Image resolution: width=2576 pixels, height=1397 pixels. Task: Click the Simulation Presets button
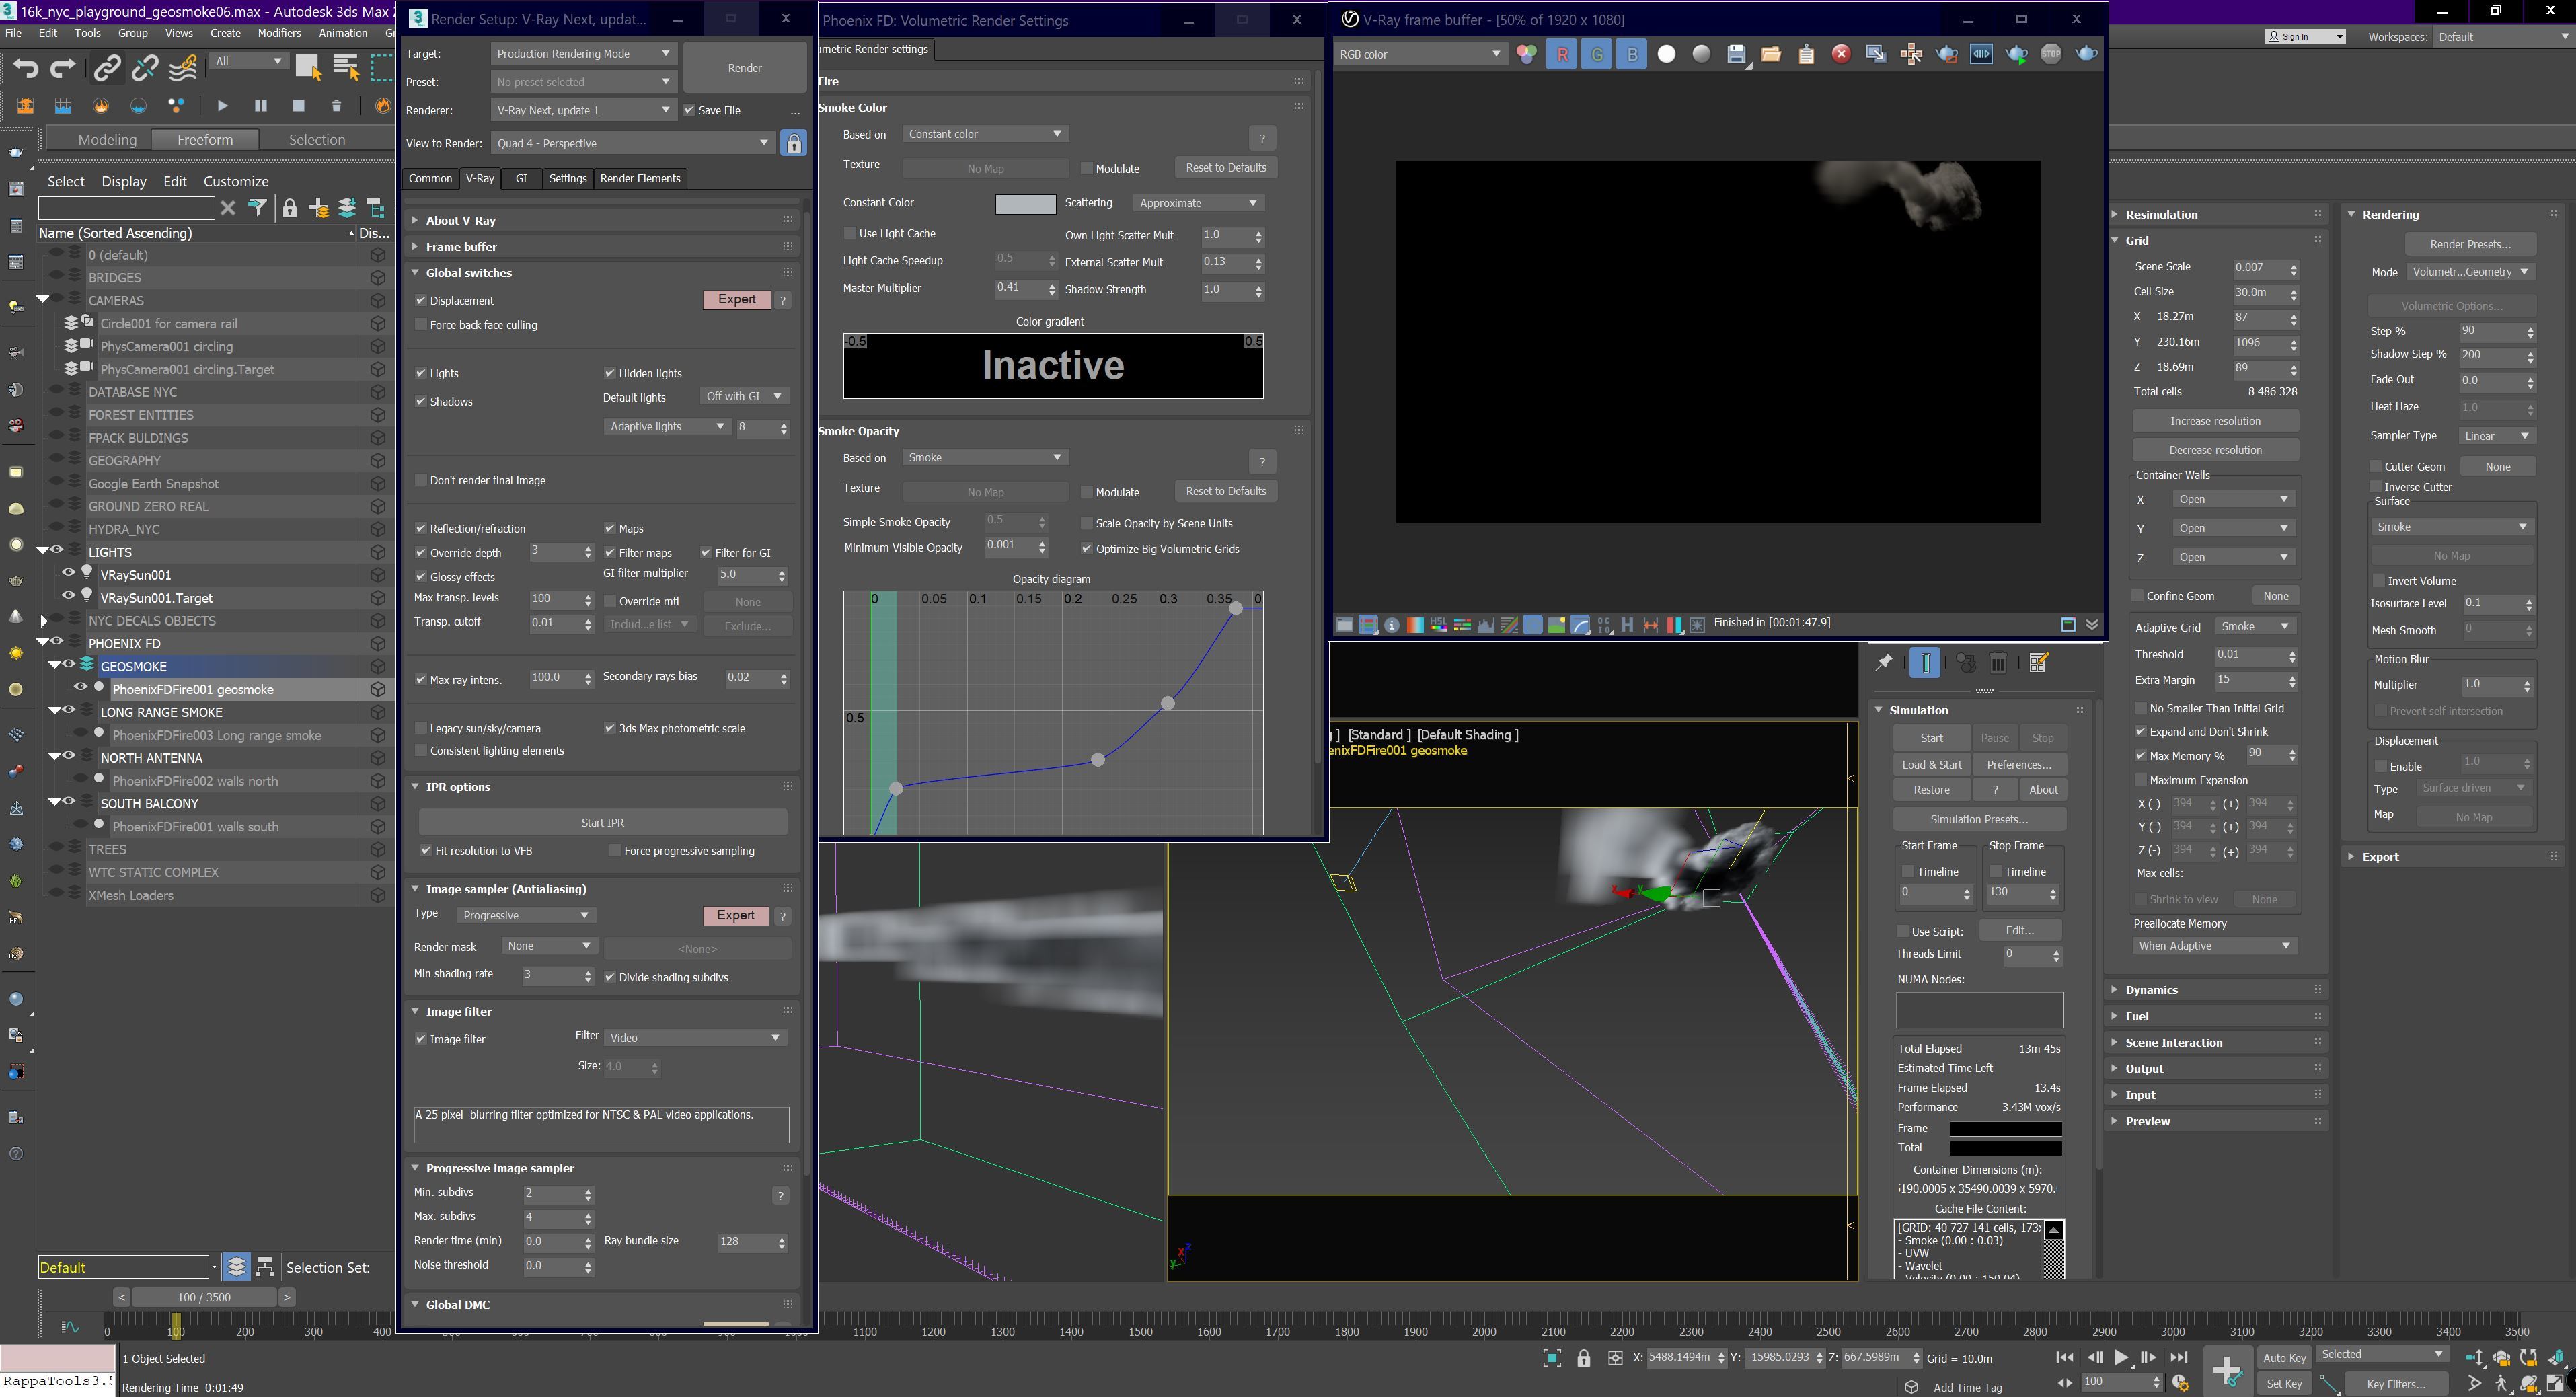pos(1979,819)
